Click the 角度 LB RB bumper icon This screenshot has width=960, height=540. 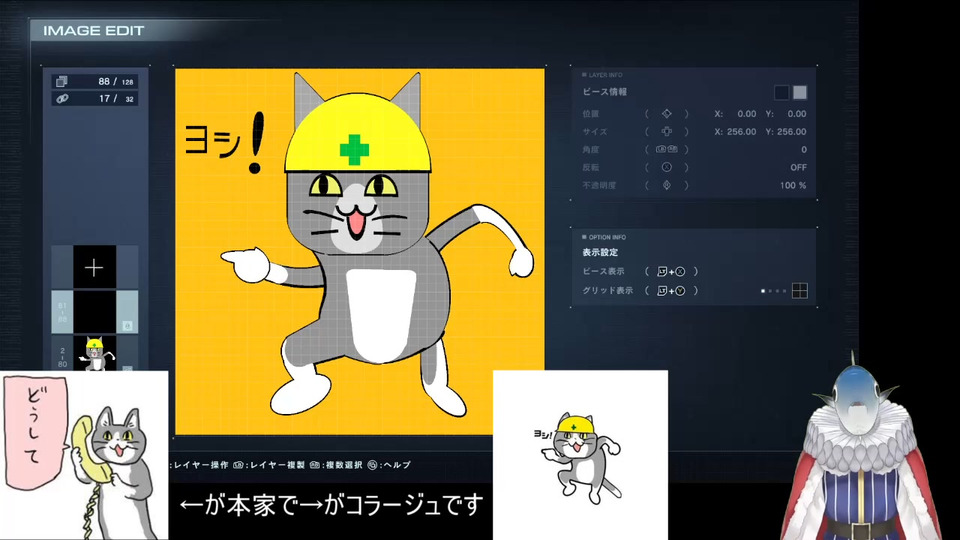coord(666,149)
